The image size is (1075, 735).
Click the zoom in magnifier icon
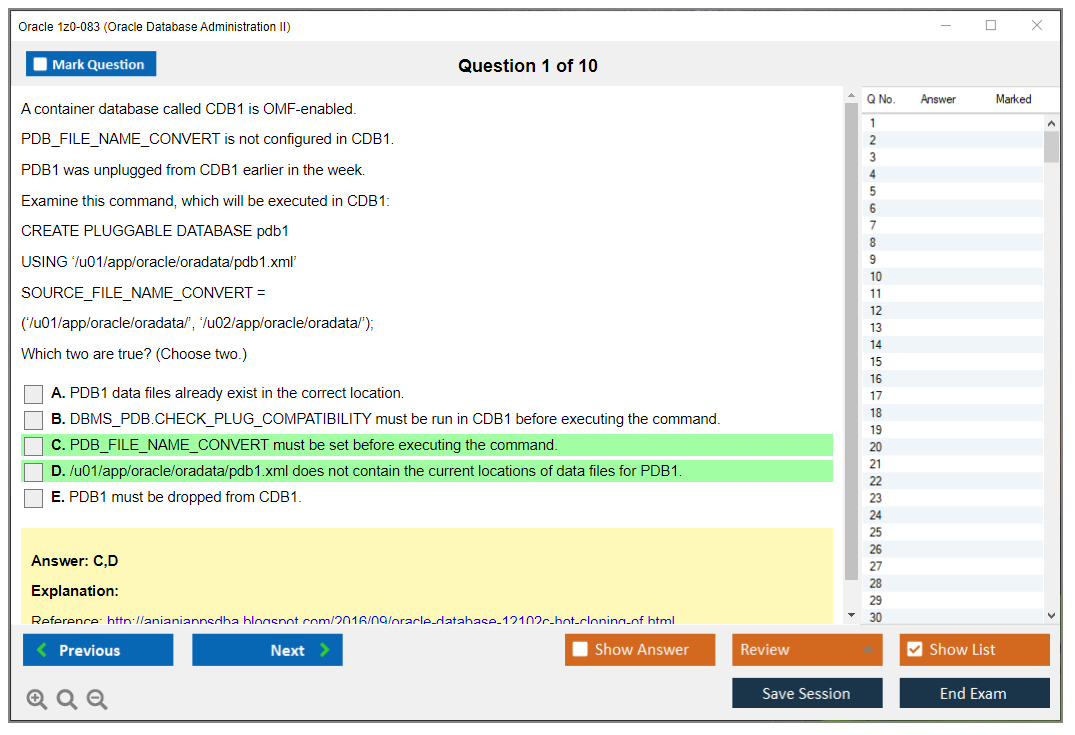(36, 699)
